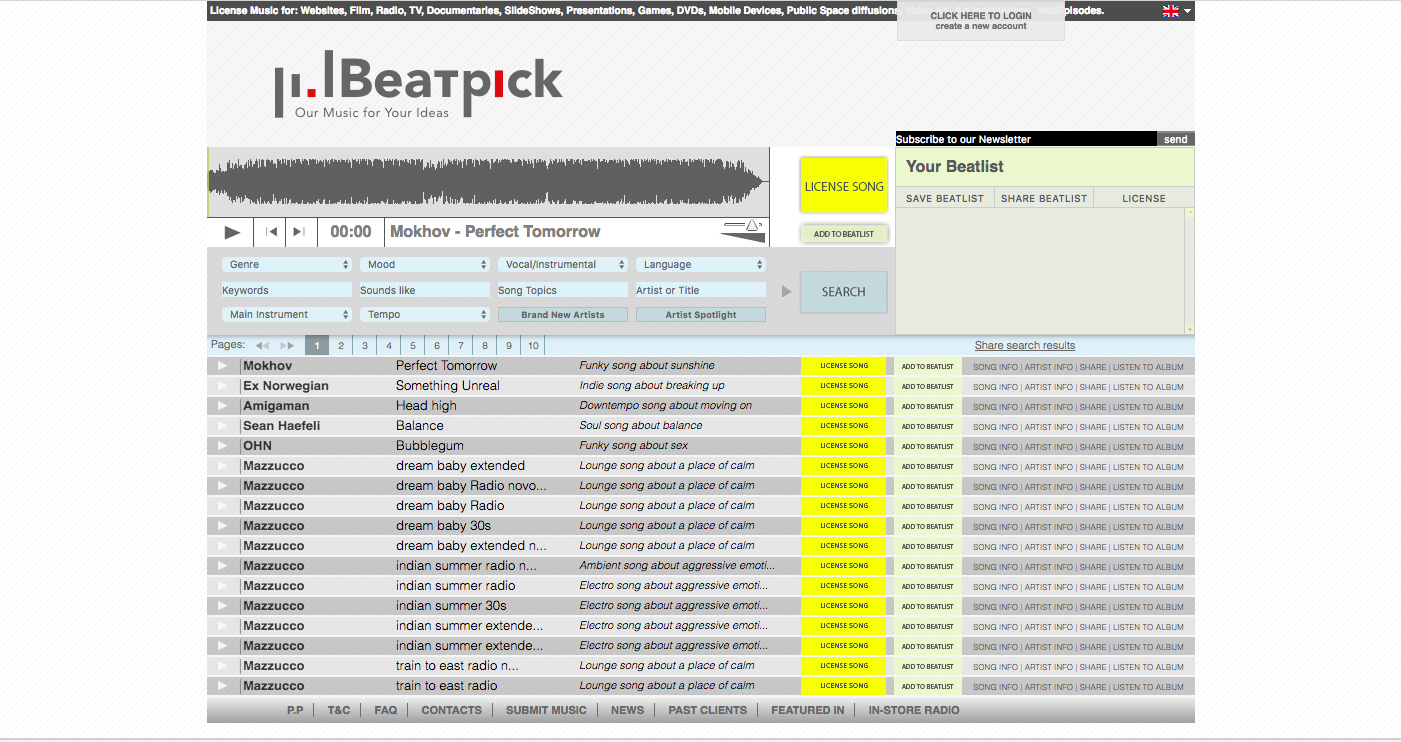Adjust the player volume slider
The width and height of the screenshot is (1401, 742).
coord(743,231)
